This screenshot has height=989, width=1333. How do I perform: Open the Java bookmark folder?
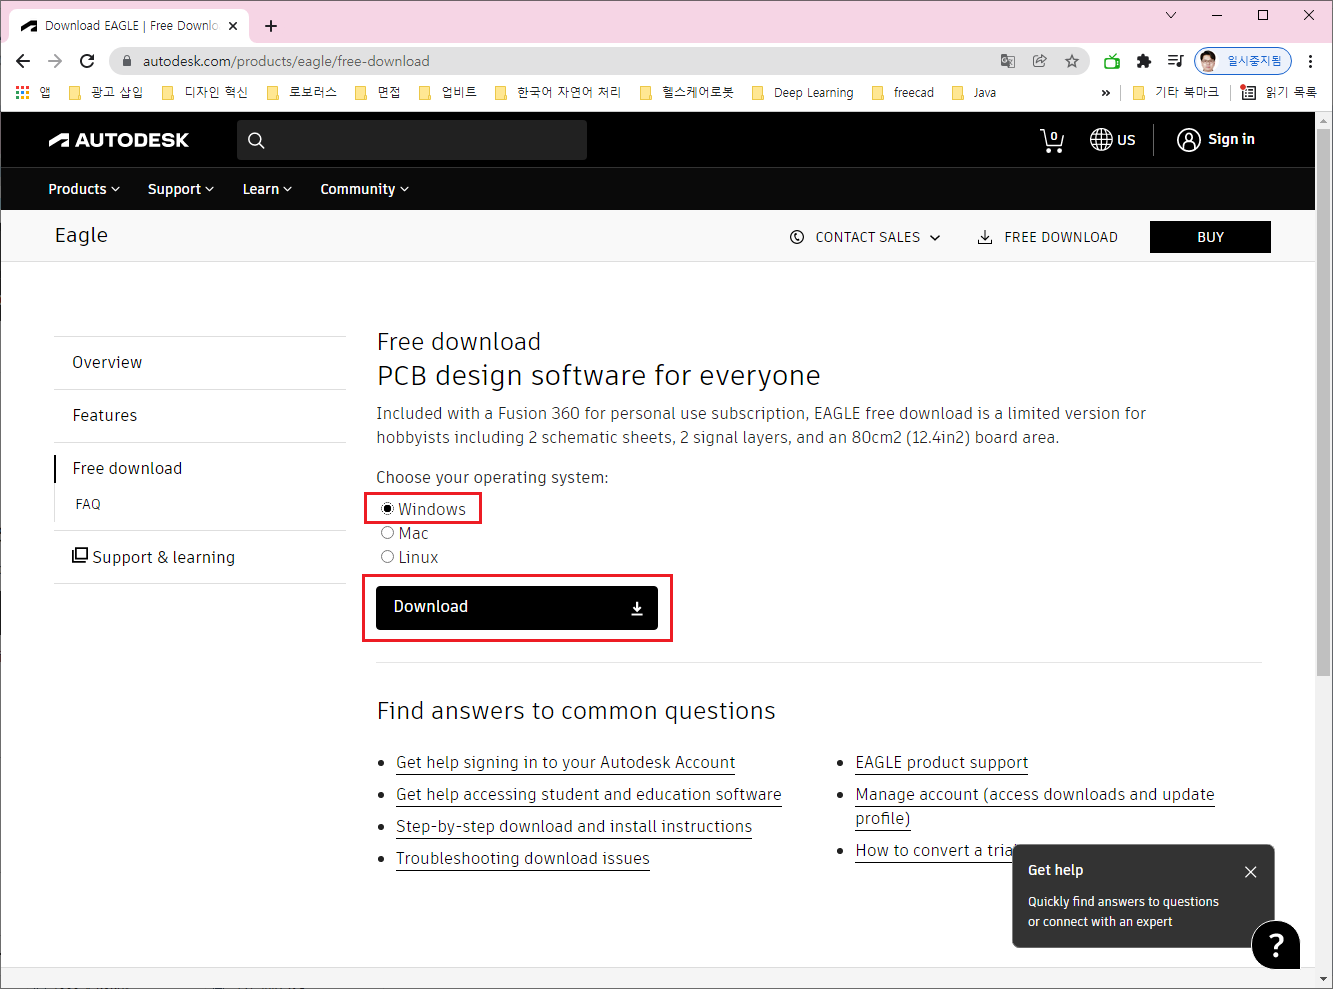[974, 92]
